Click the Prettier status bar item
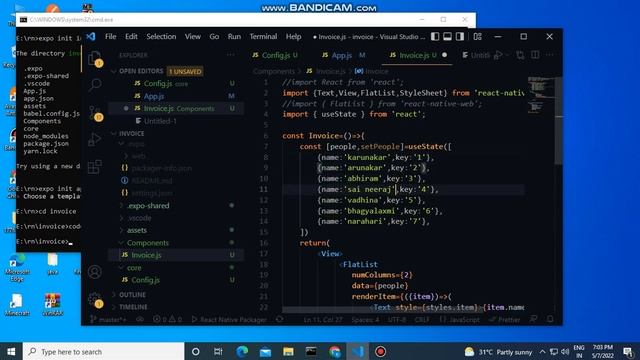This screenshot has width=640, height=360. (504, 320)
